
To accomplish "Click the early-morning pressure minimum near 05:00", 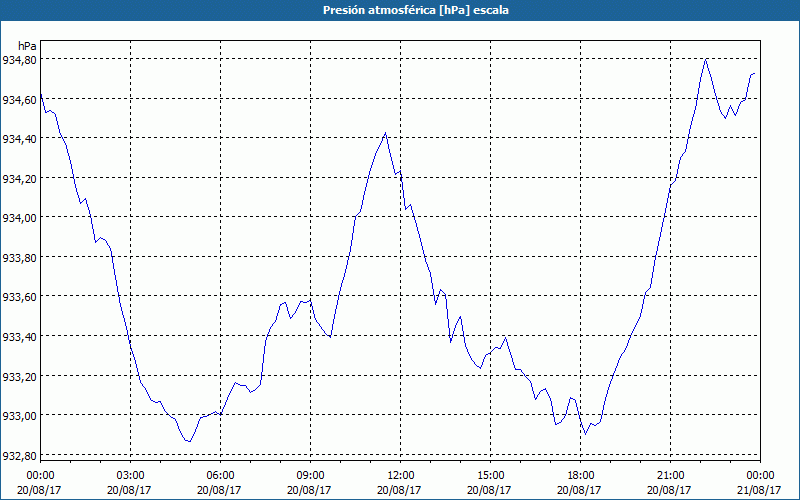I will [x=189, y=441].
